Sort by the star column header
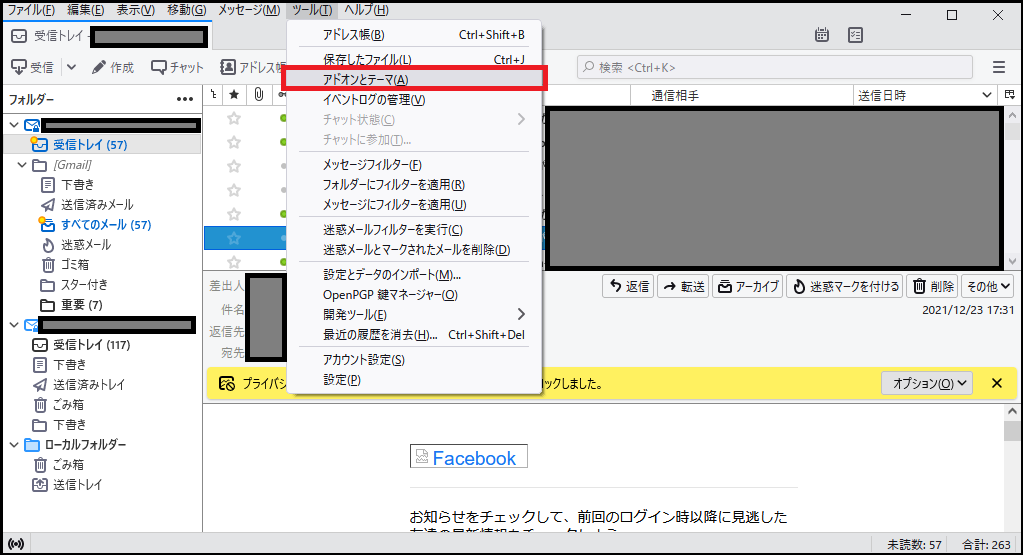 pyautogui.click(x=234, y=95)
